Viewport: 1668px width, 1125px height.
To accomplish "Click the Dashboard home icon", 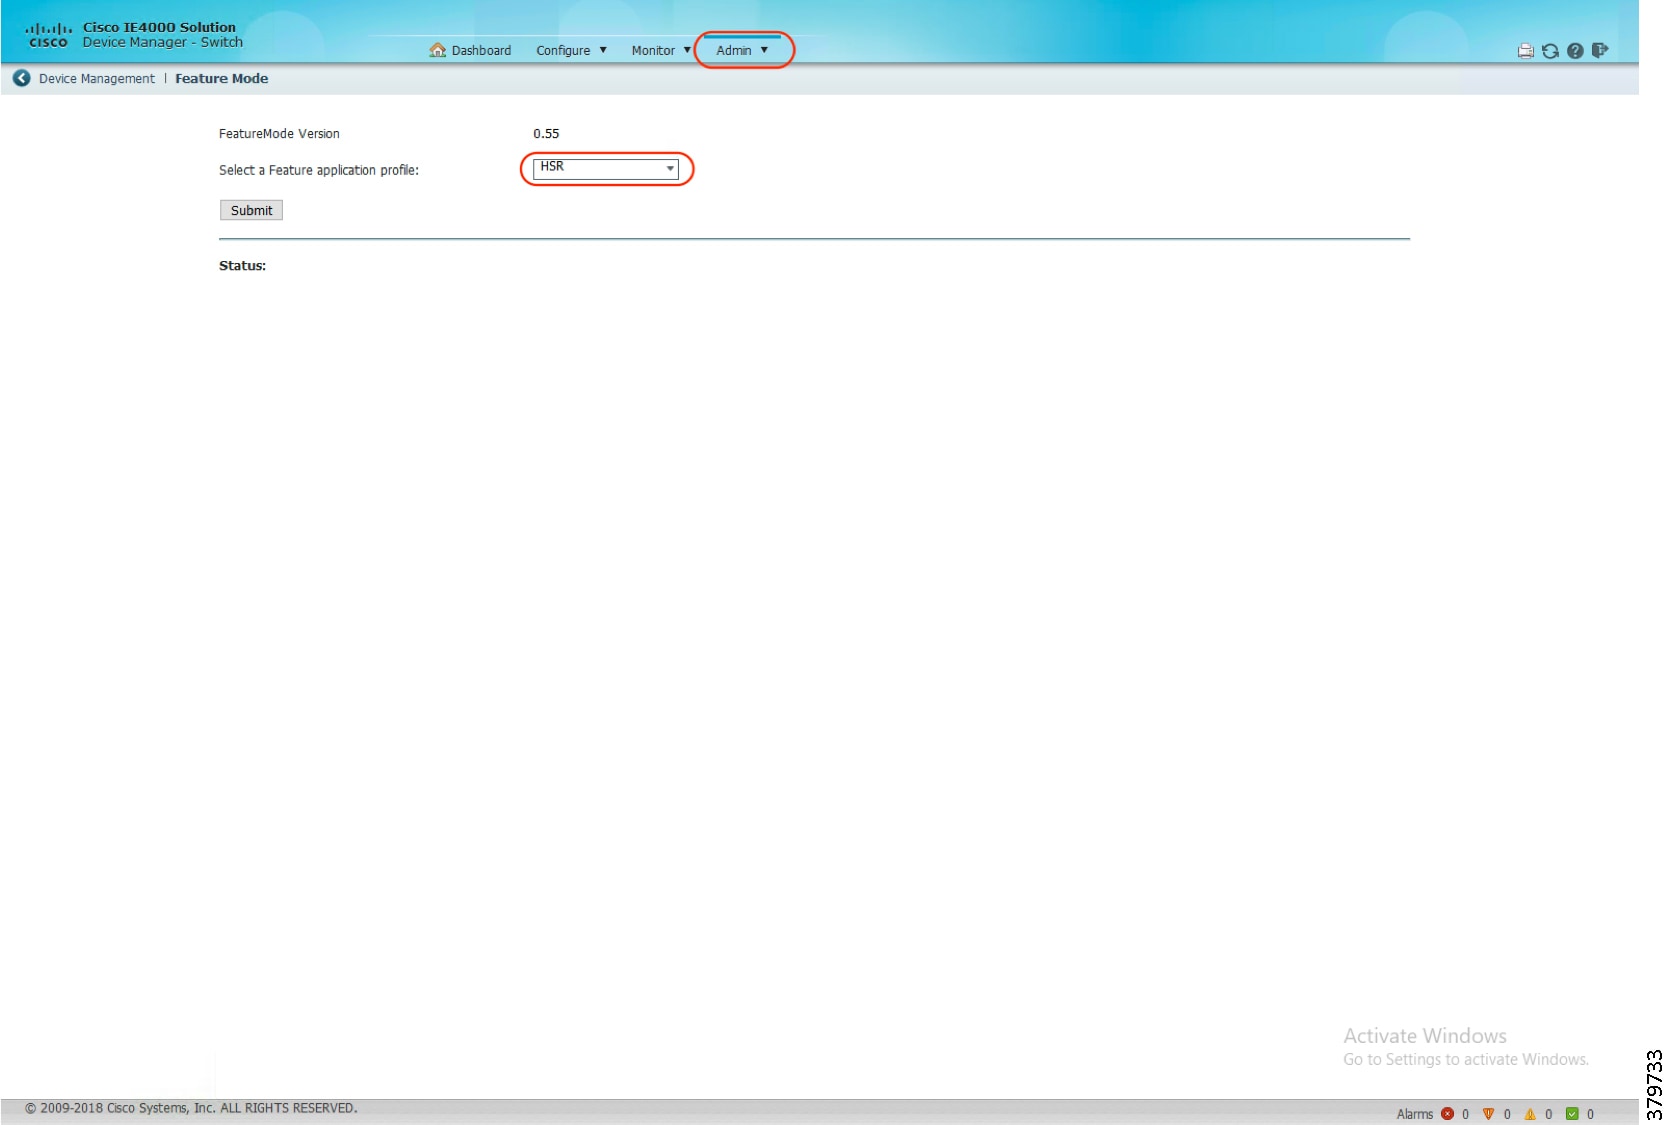I will [437, 50].
